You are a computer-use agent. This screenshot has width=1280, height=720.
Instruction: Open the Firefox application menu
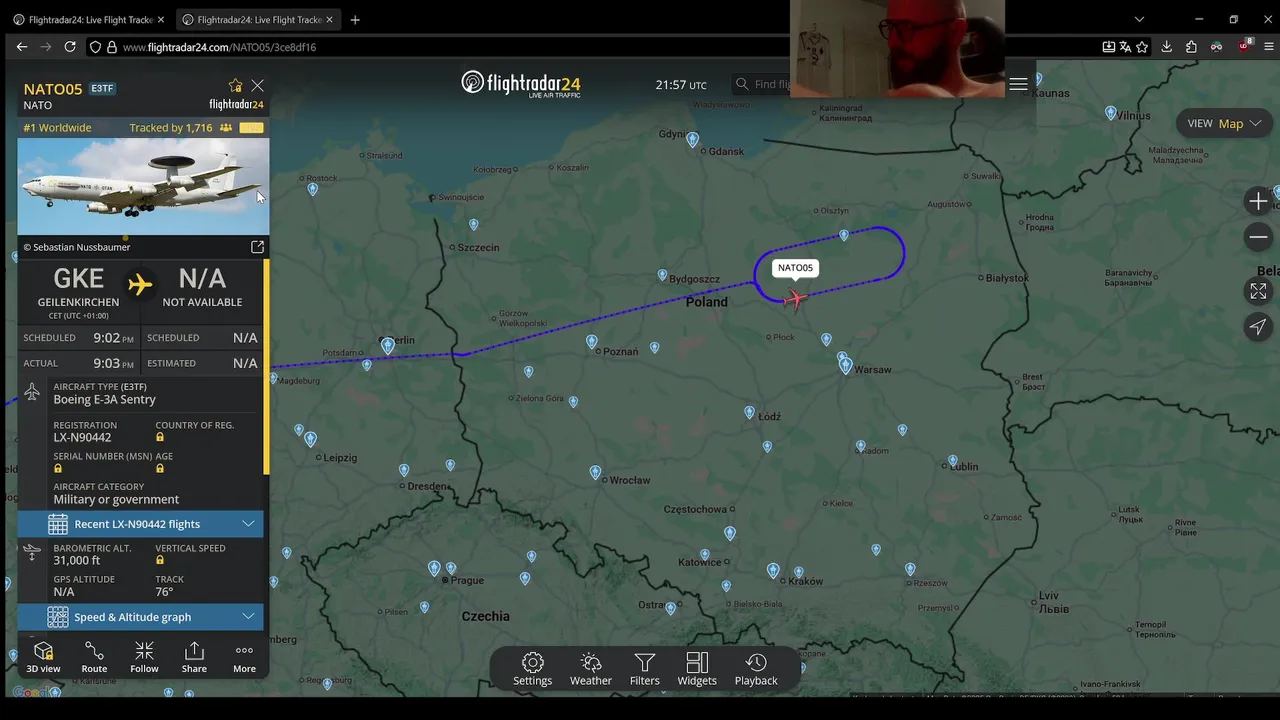(1269, 47)
